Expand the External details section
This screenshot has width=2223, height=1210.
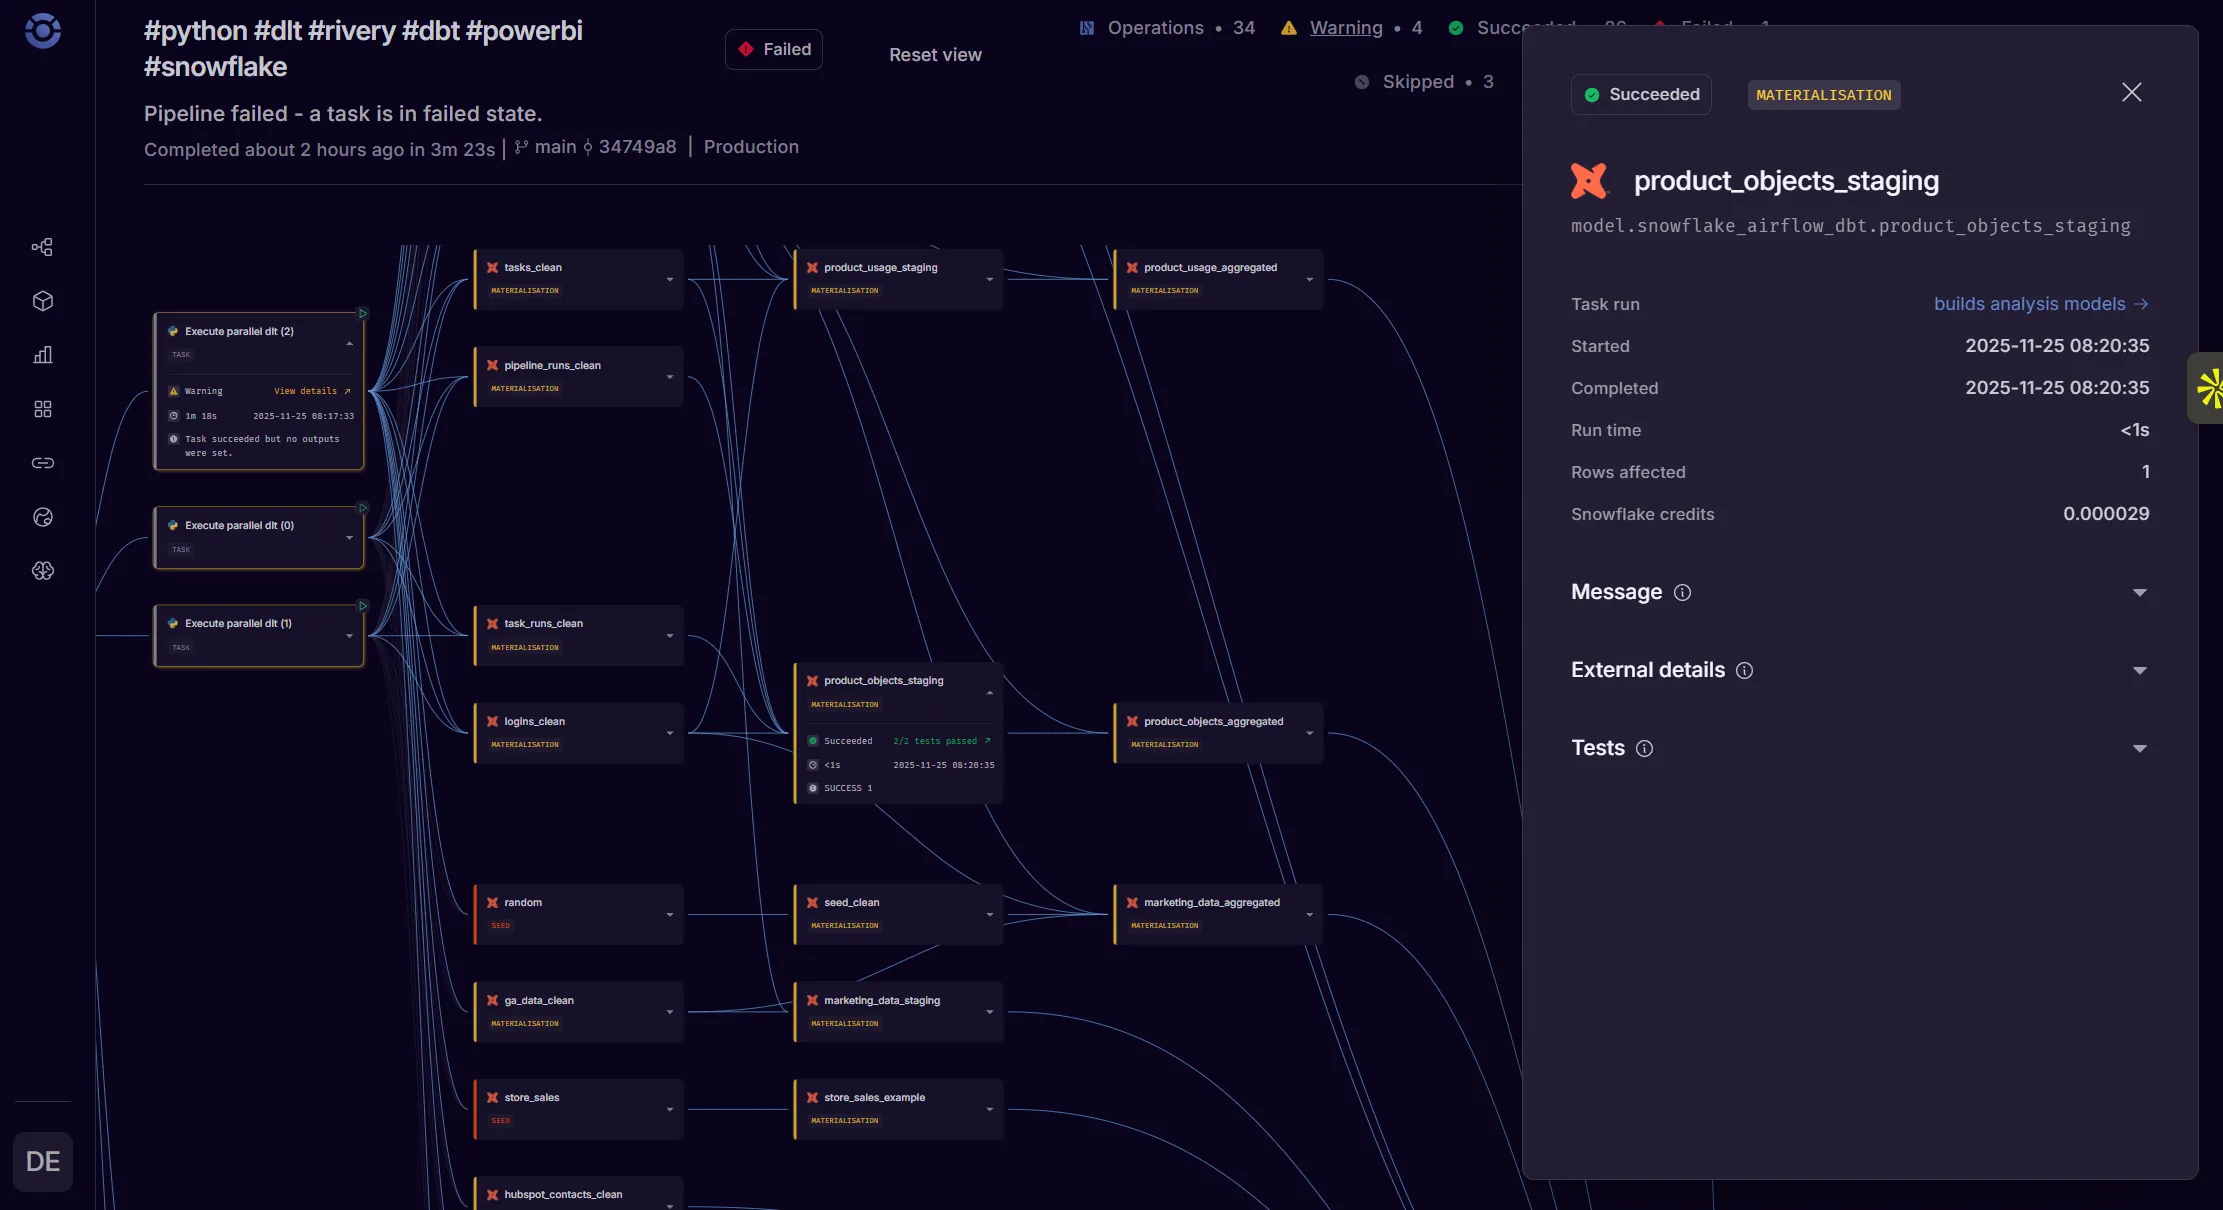[x=2139, y=671]
